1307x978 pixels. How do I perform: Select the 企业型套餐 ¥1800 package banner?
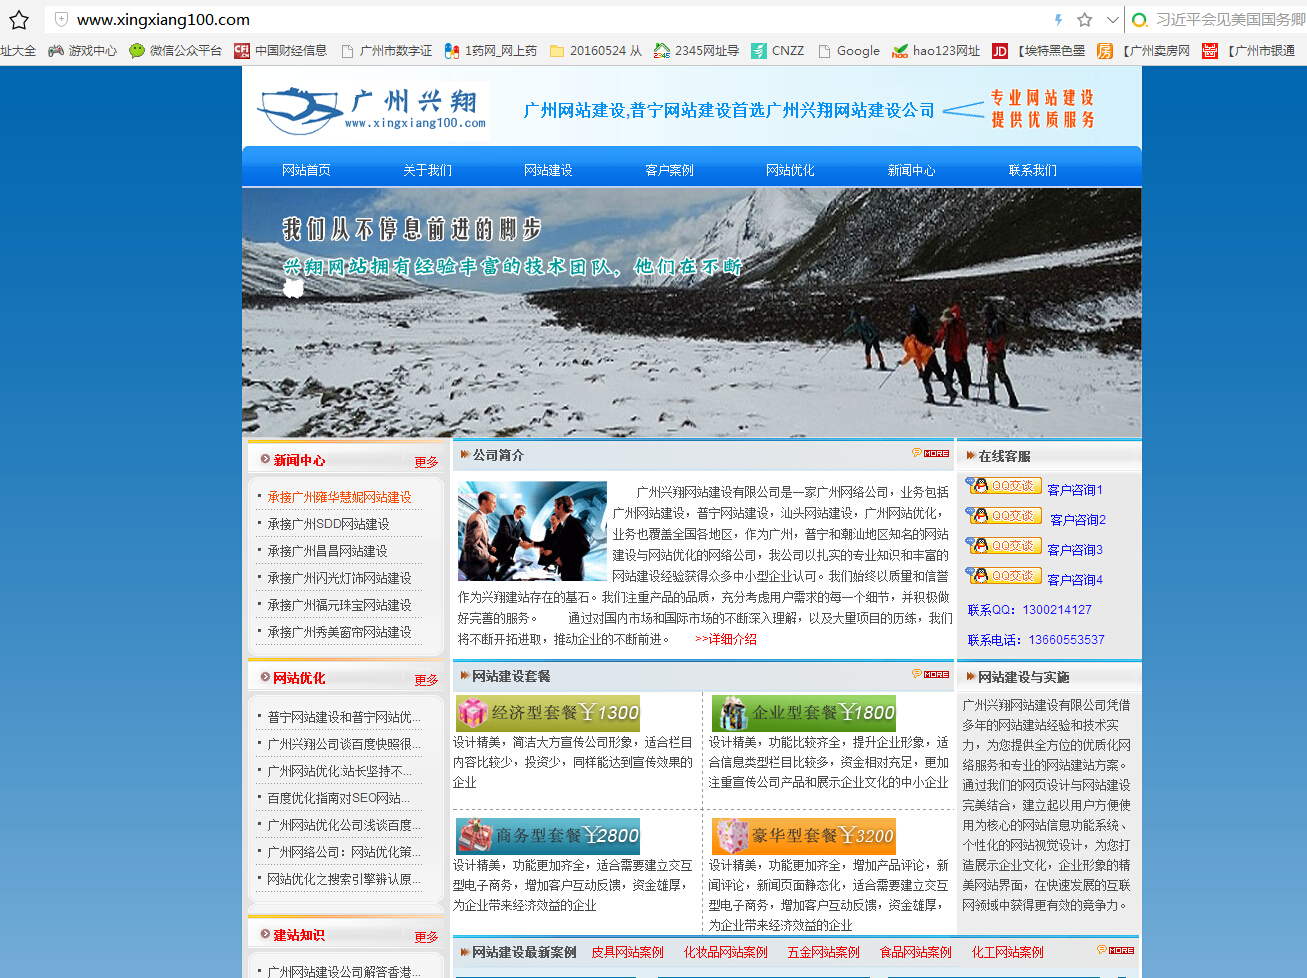(804, 713)
